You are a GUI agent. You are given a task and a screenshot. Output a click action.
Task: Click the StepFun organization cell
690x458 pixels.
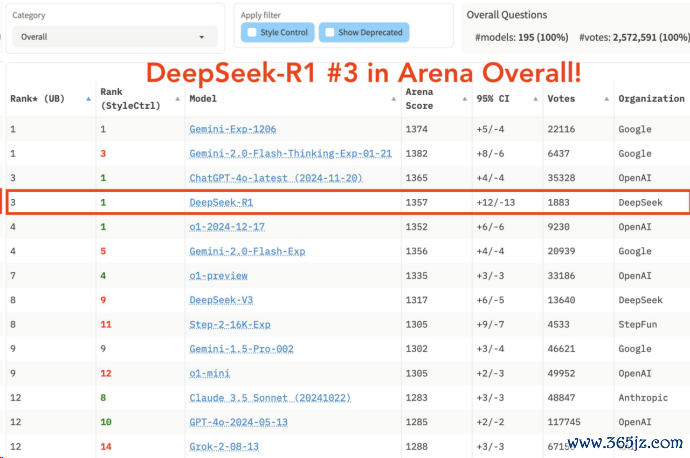(x=638, y=325)
